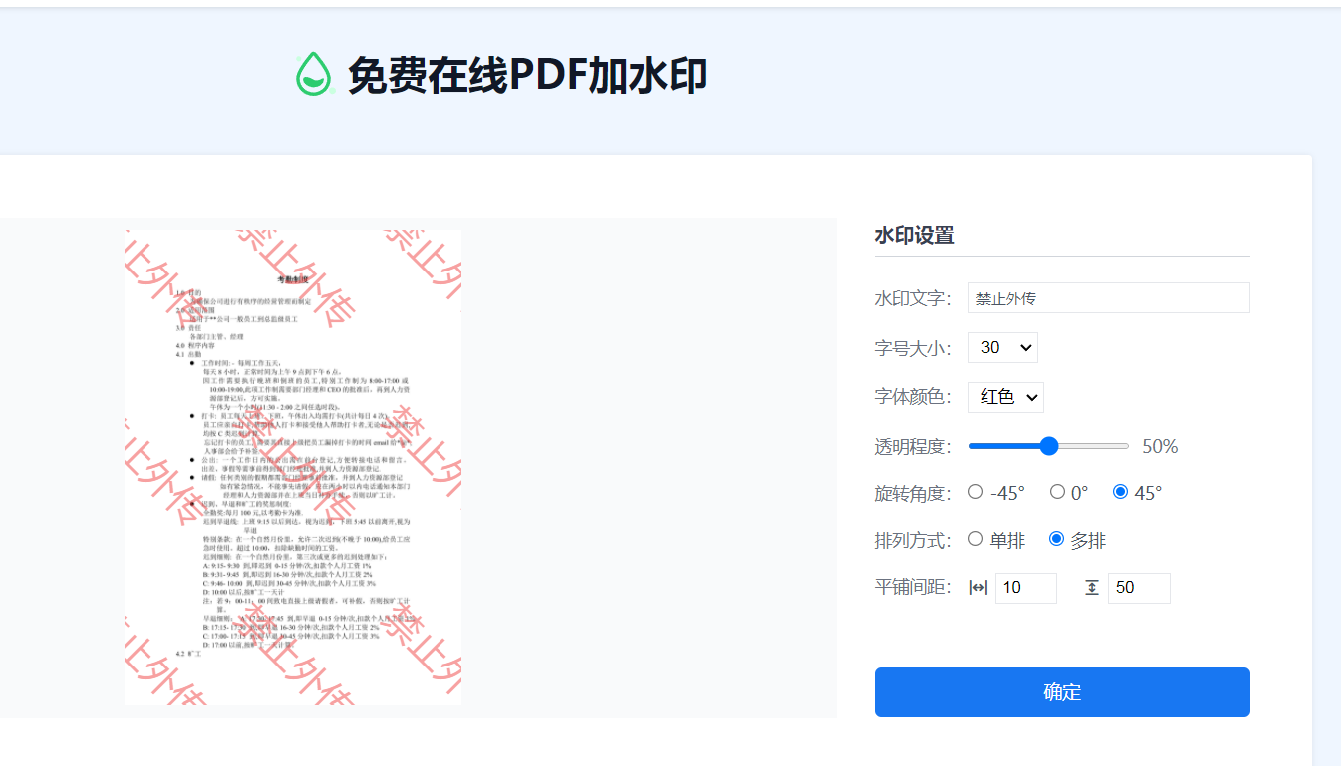The height and width of the screenshot is (766, 1341).
Task: Click the vertical spacing icon beside 50
Action: pyautogui.click(x=1092, y=588)
